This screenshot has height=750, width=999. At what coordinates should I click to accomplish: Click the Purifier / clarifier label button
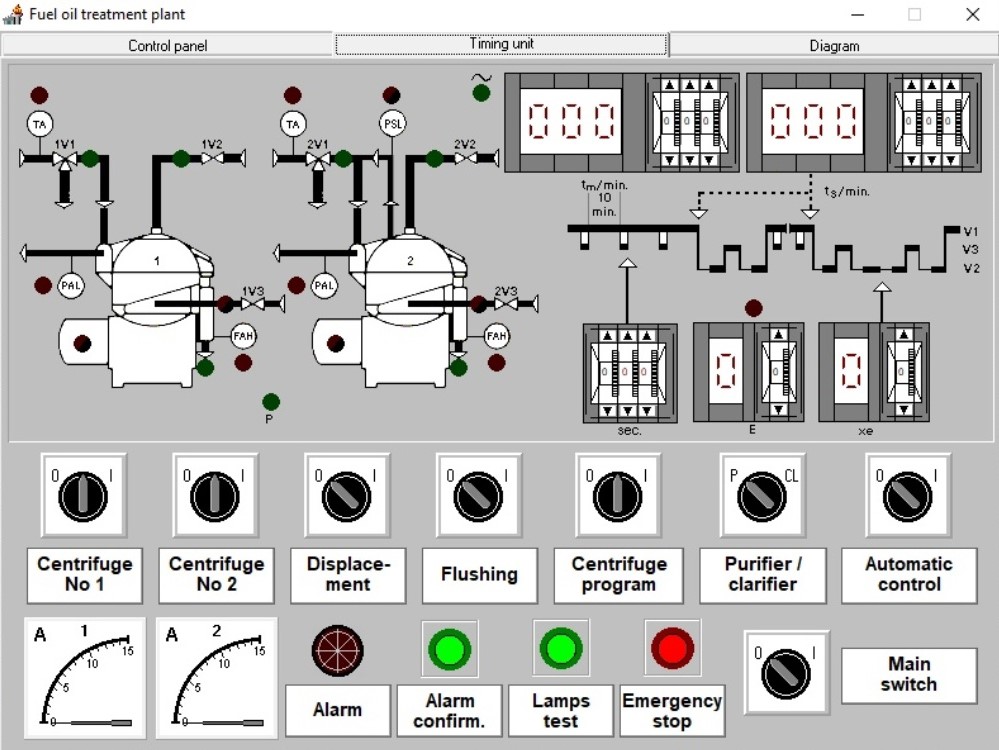763,575
